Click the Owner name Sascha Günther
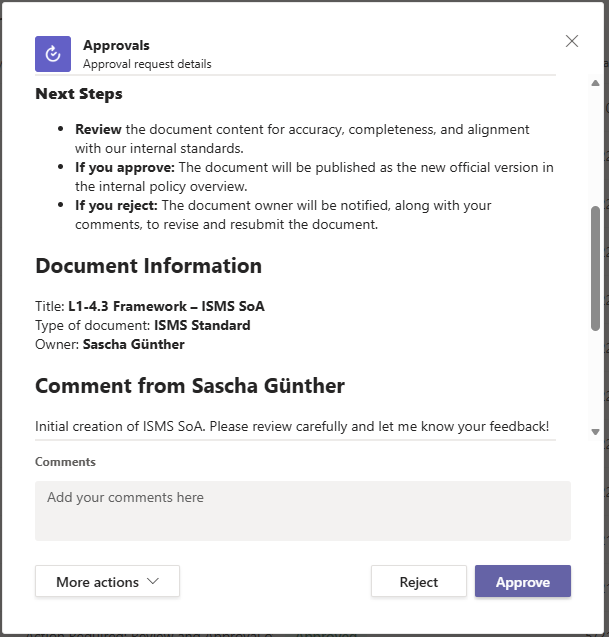609x637 pixels. click(134, 344)
